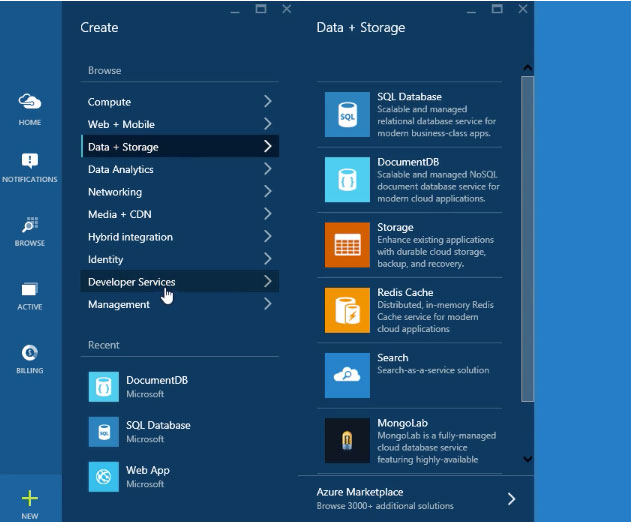Select the Management menu item

[179, 304]
